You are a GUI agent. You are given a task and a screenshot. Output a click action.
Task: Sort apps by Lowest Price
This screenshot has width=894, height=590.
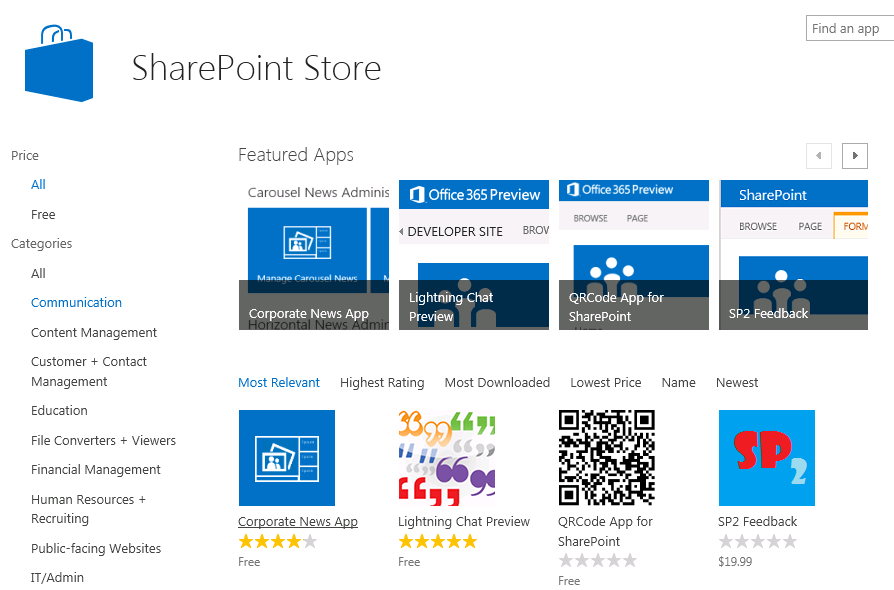tap(605, 382)
